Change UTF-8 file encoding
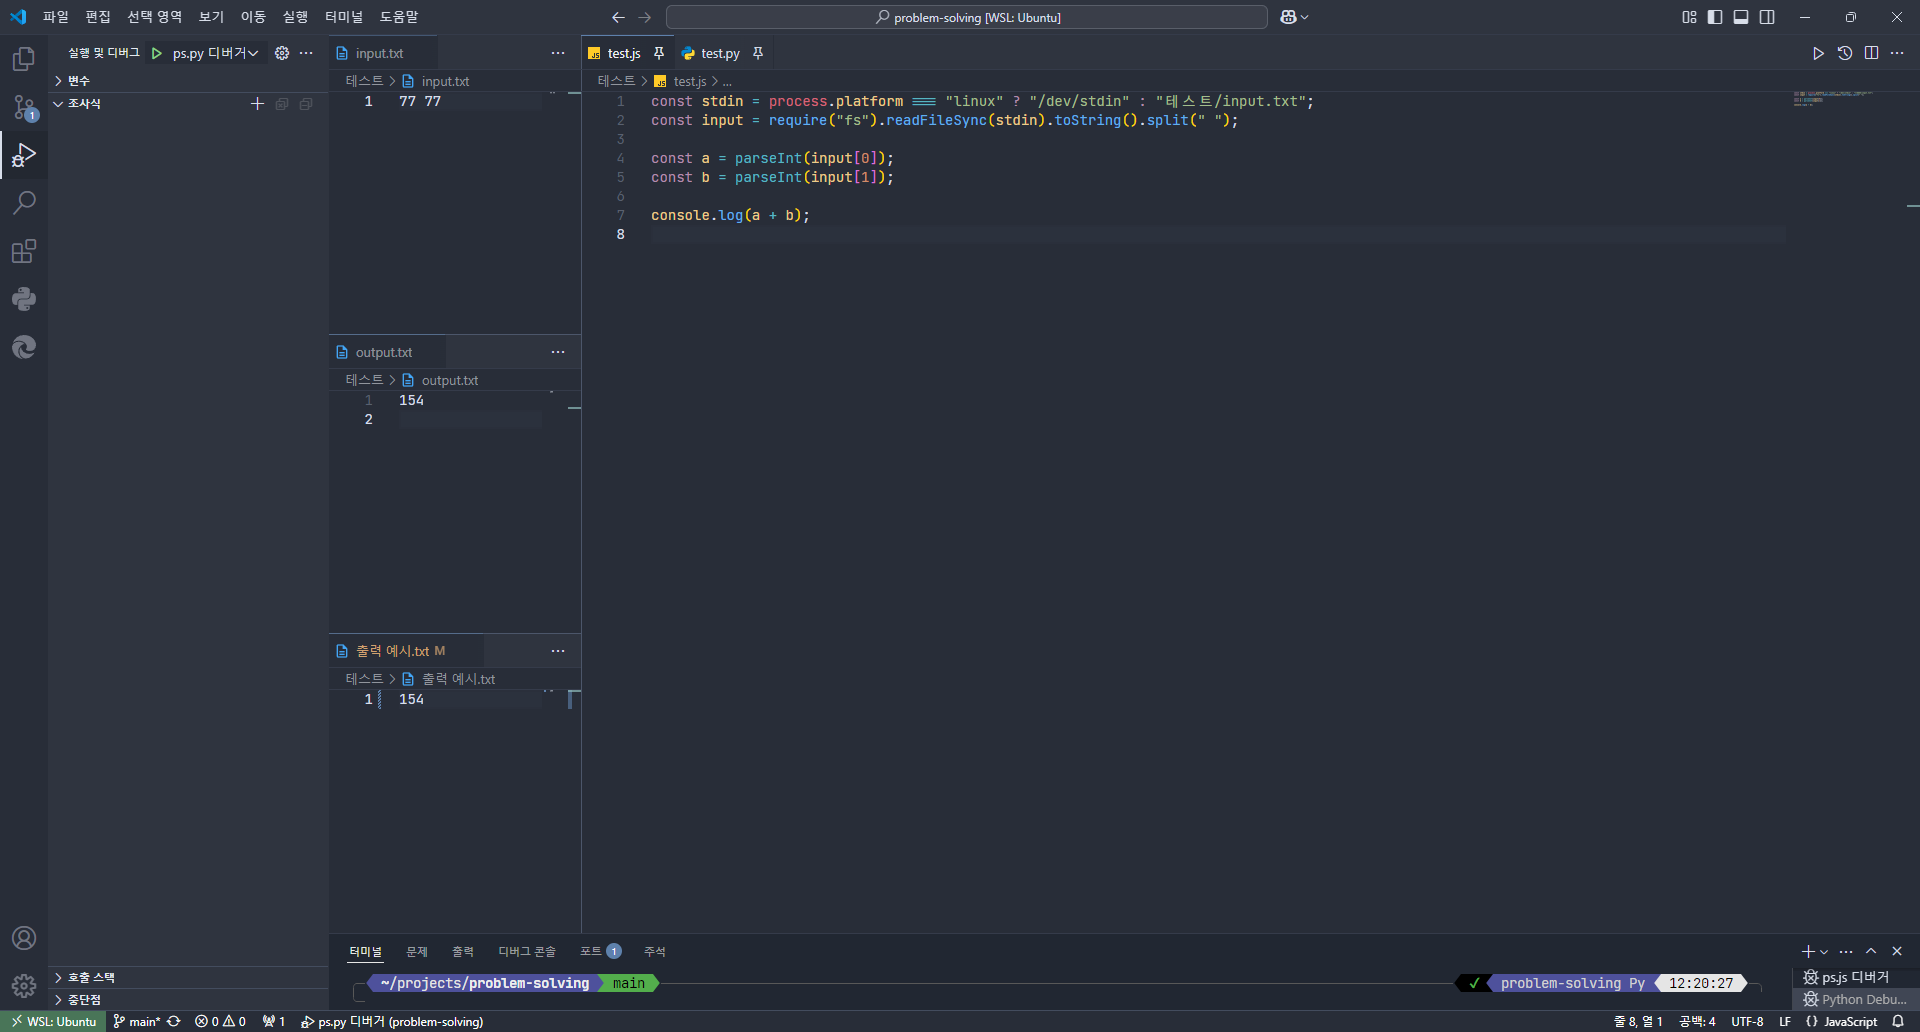 coord(1747,1021)
